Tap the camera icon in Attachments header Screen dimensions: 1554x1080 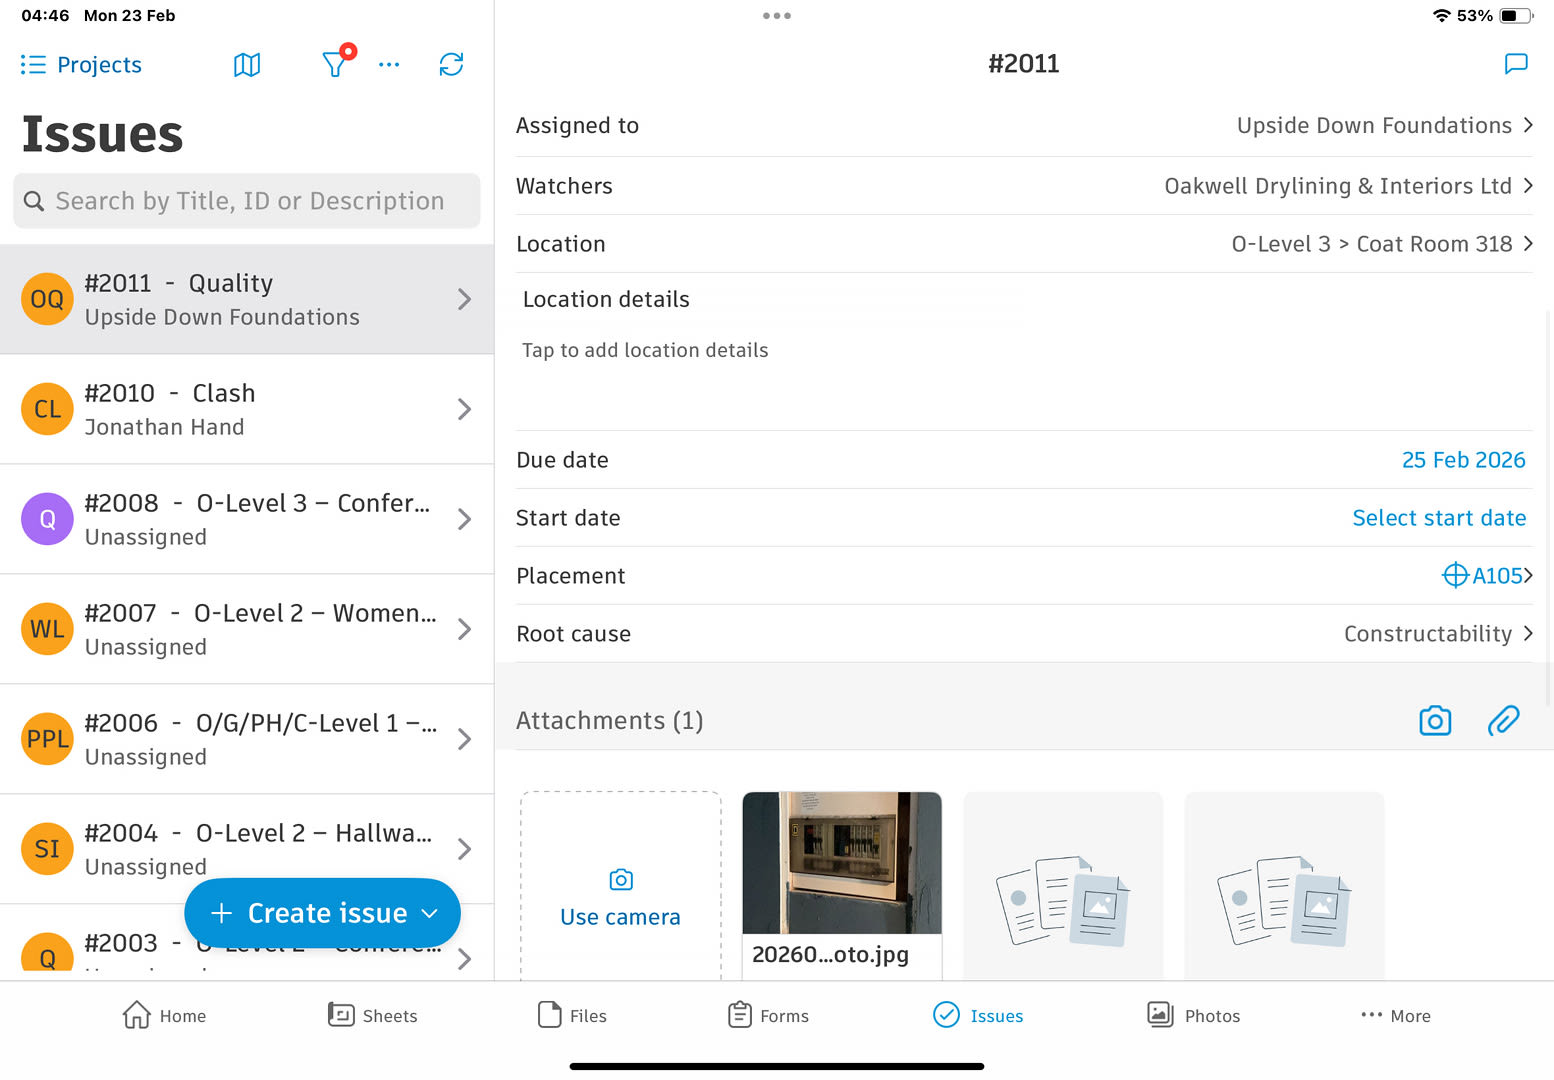tap(1435, 721)
